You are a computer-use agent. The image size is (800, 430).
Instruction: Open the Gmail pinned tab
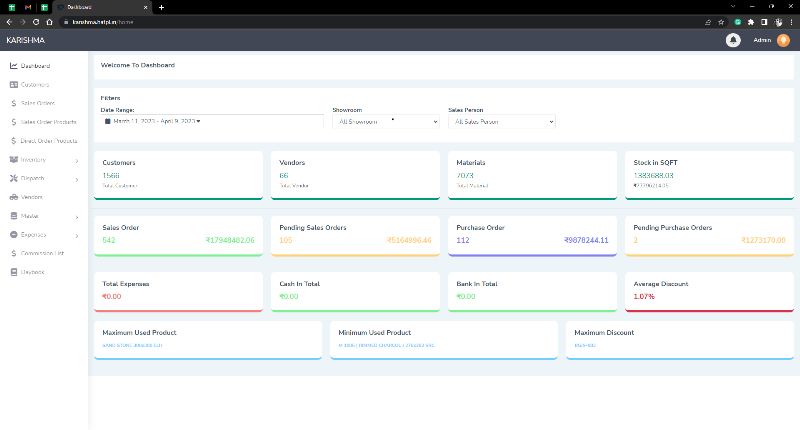tap(28, 7)
